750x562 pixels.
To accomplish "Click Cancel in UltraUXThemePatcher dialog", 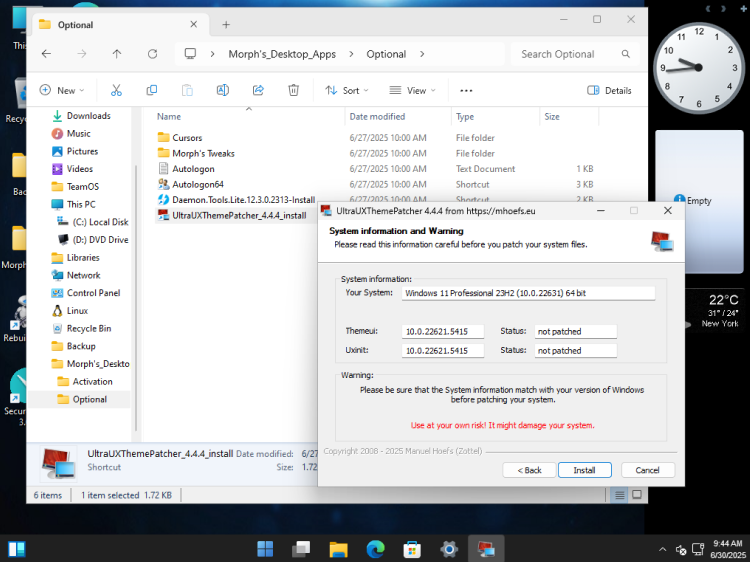I will (648, 470).
